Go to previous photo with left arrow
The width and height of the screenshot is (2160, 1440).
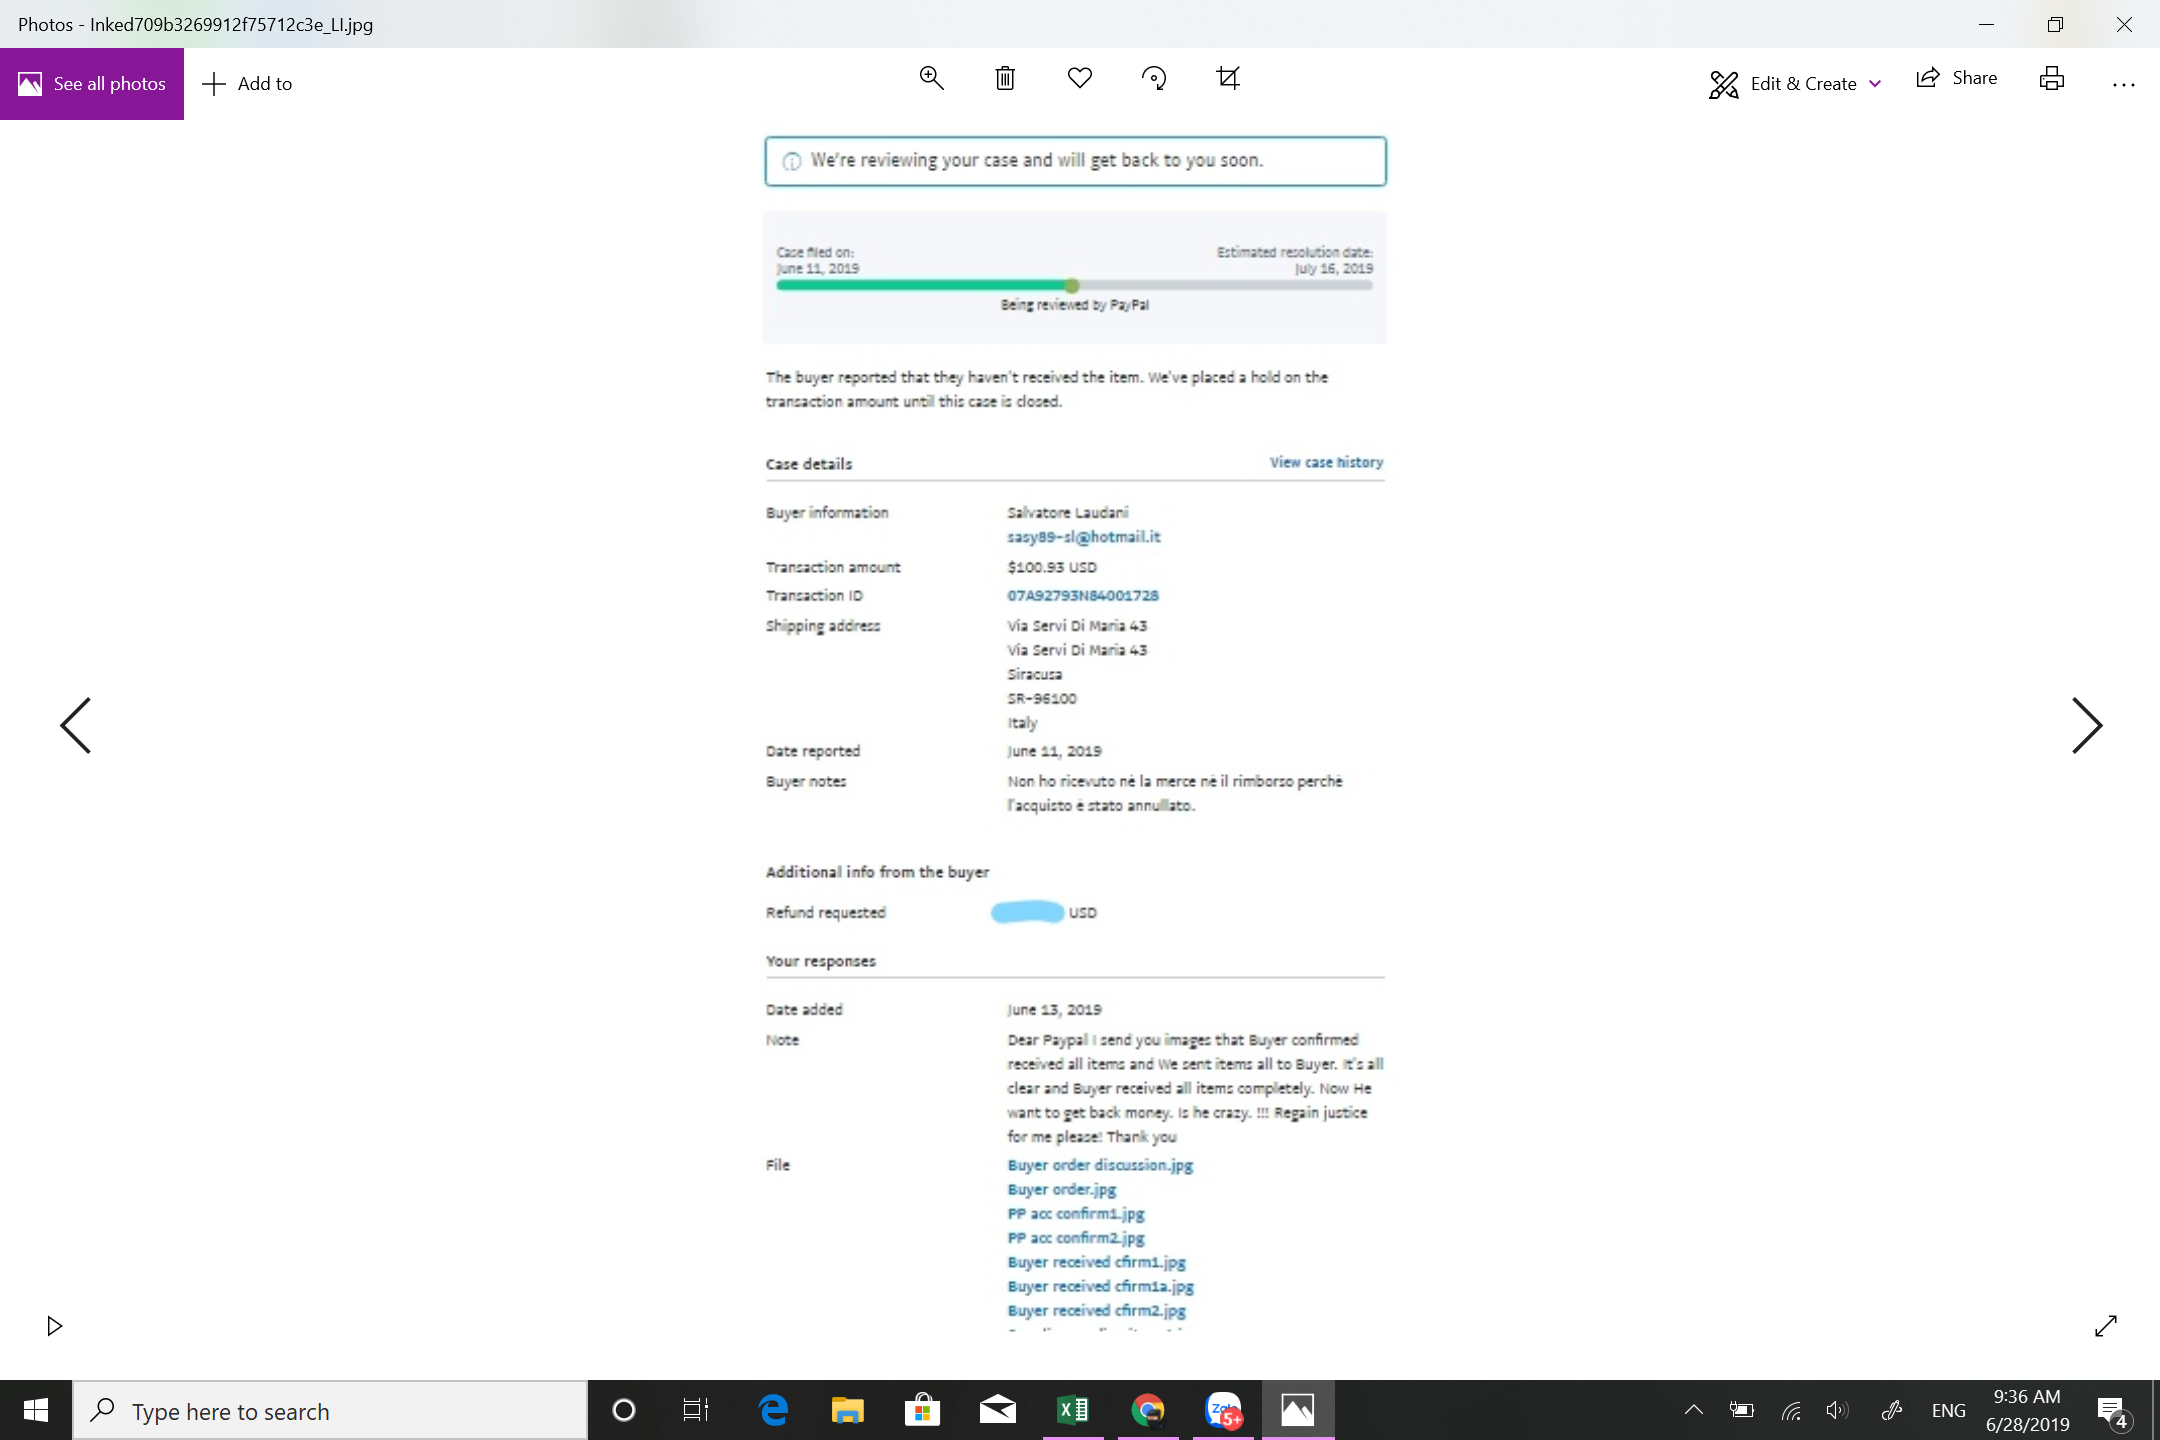[x=76, y=725]
